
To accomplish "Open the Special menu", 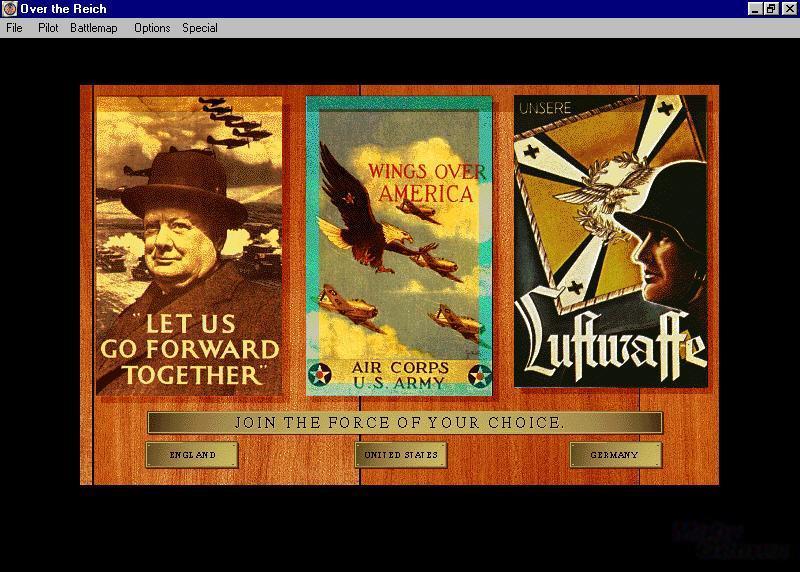I will click(200, 28).
